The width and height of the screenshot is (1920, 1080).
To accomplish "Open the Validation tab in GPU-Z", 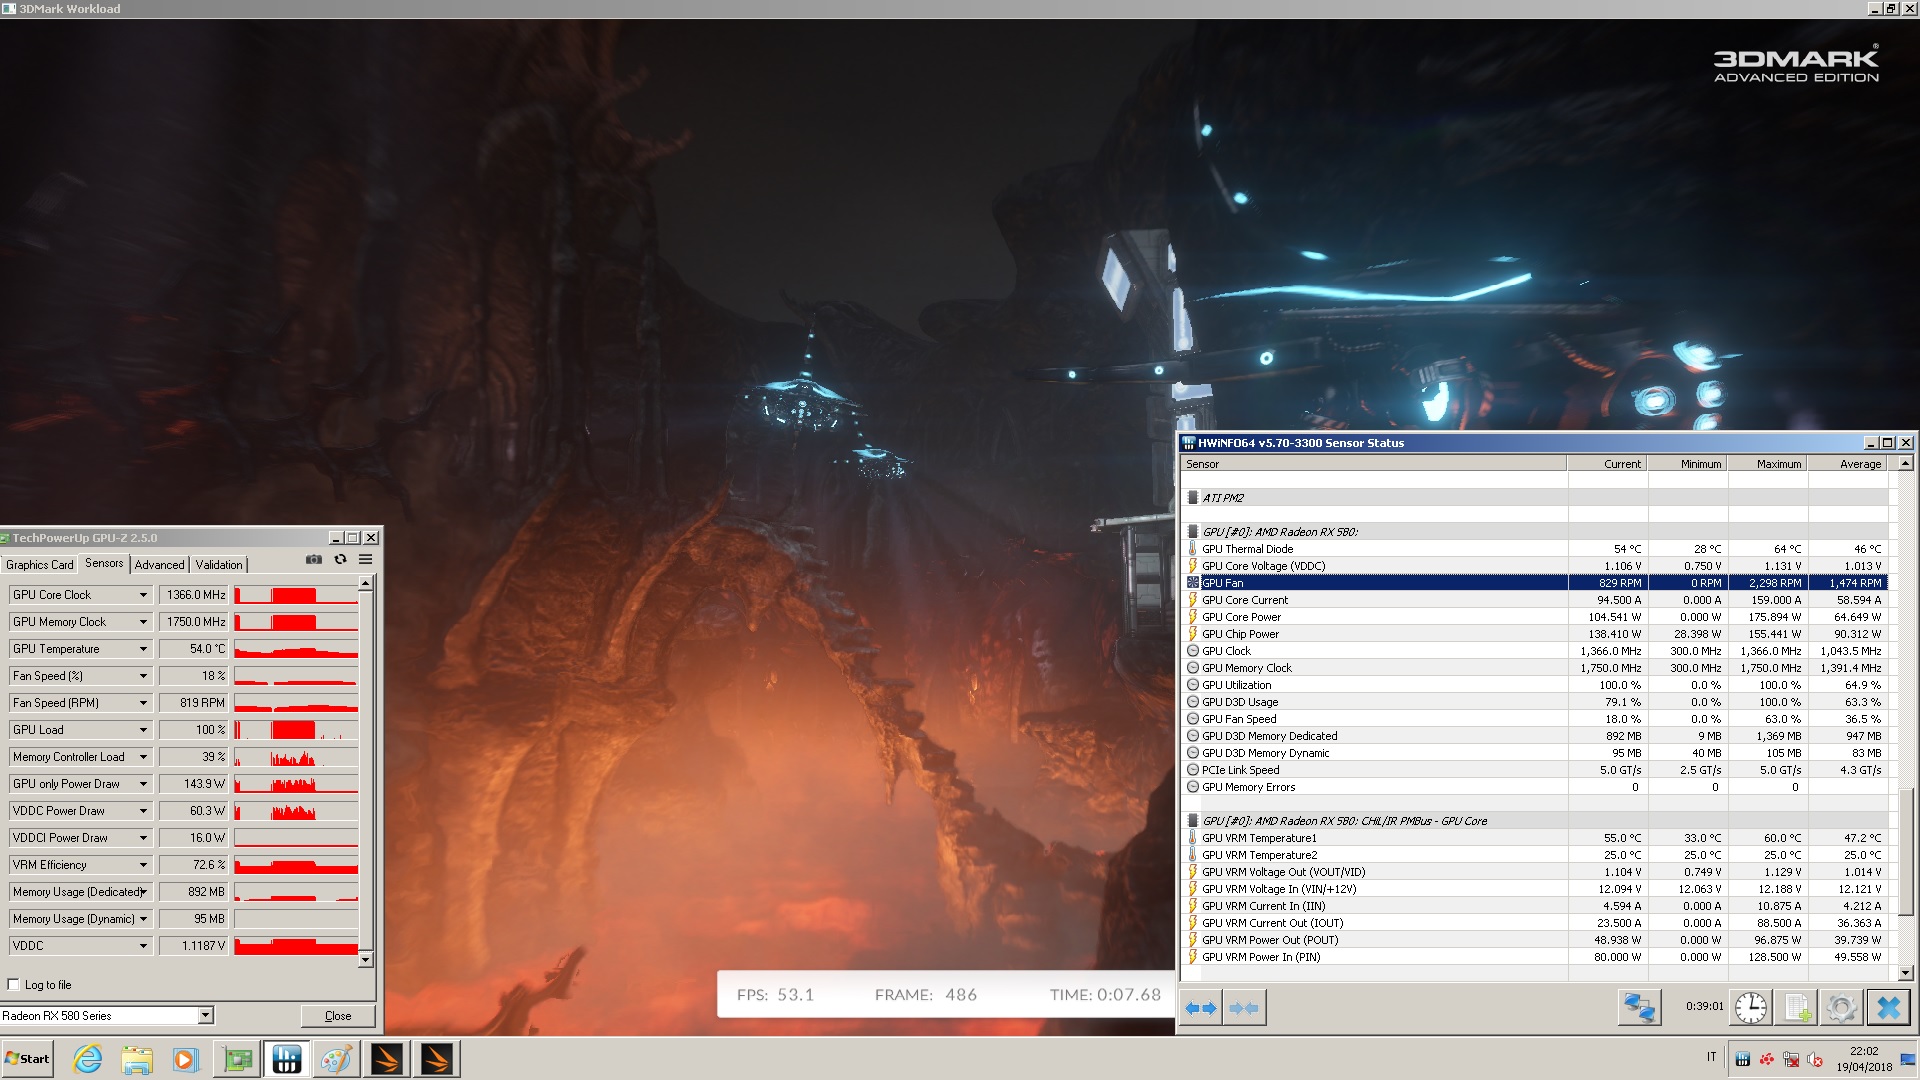I will [219, 565].
